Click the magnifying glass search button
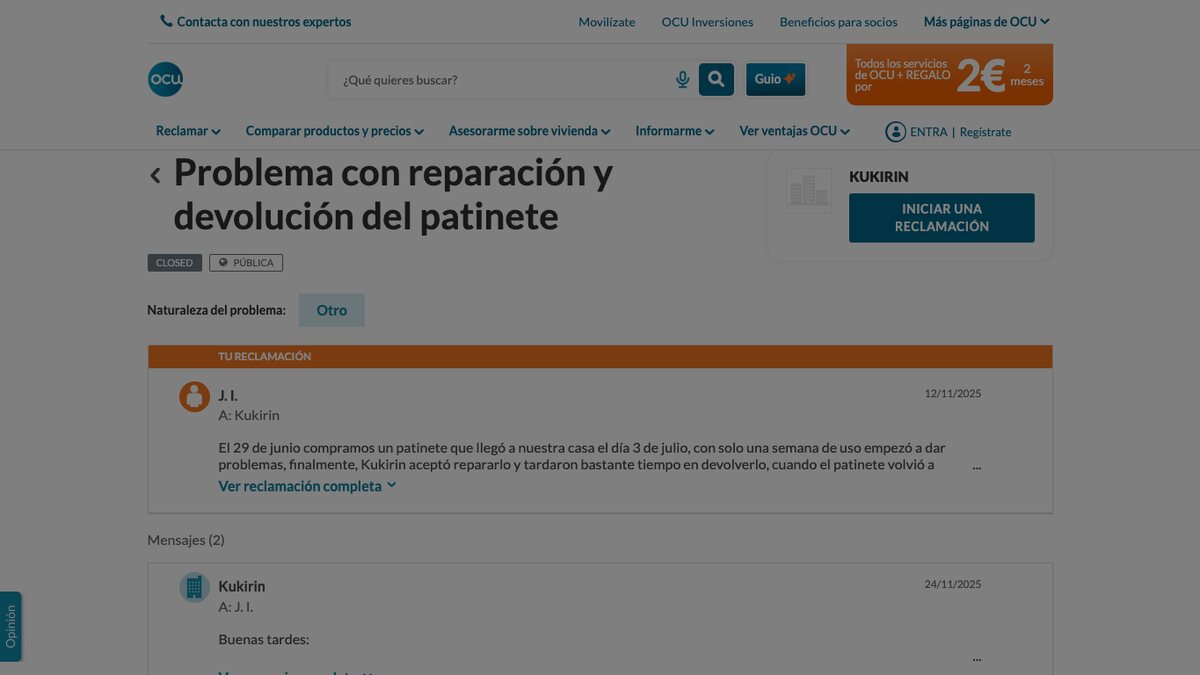 coord(716,80)
